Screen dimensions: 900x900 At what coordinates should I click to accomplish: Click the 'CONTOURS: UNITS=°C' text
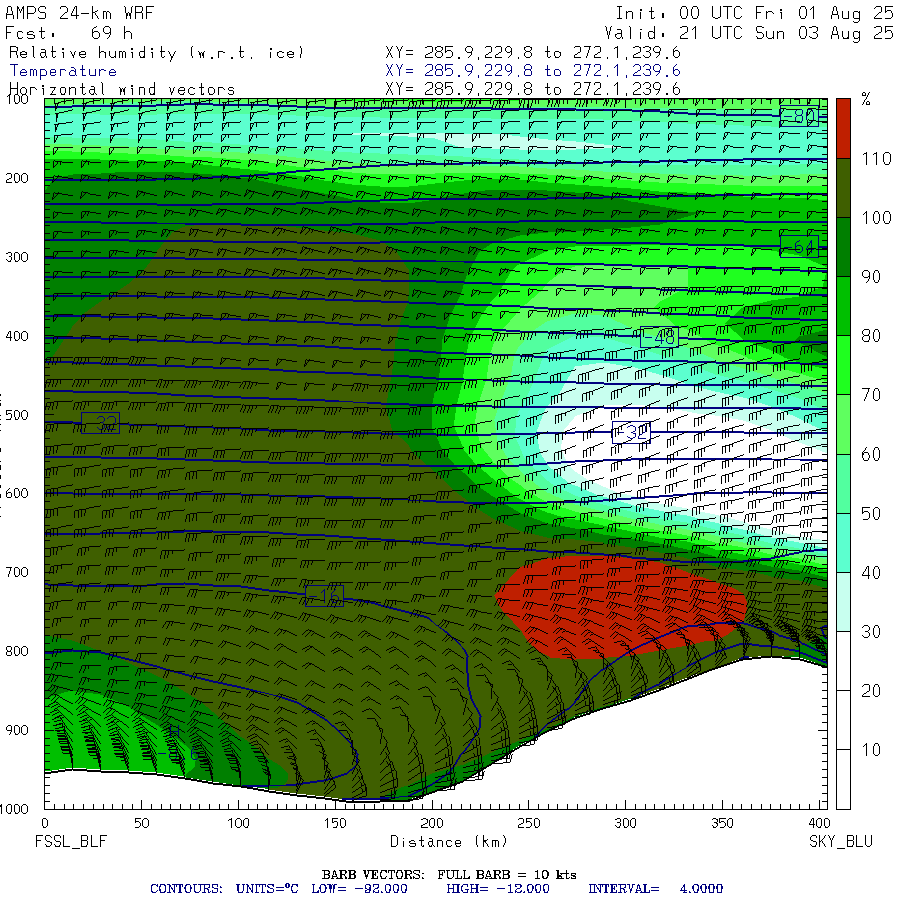[224, 889]
